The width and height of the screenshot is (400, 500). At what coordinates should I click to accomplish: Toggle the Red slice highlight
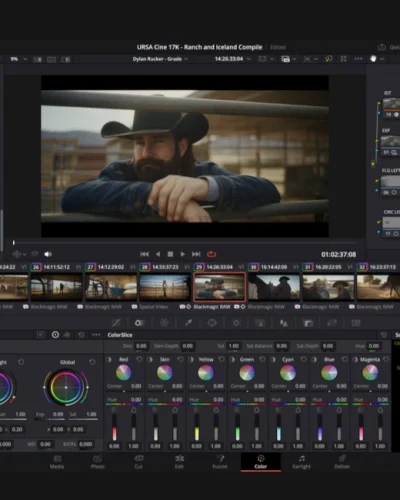point(109,359)
